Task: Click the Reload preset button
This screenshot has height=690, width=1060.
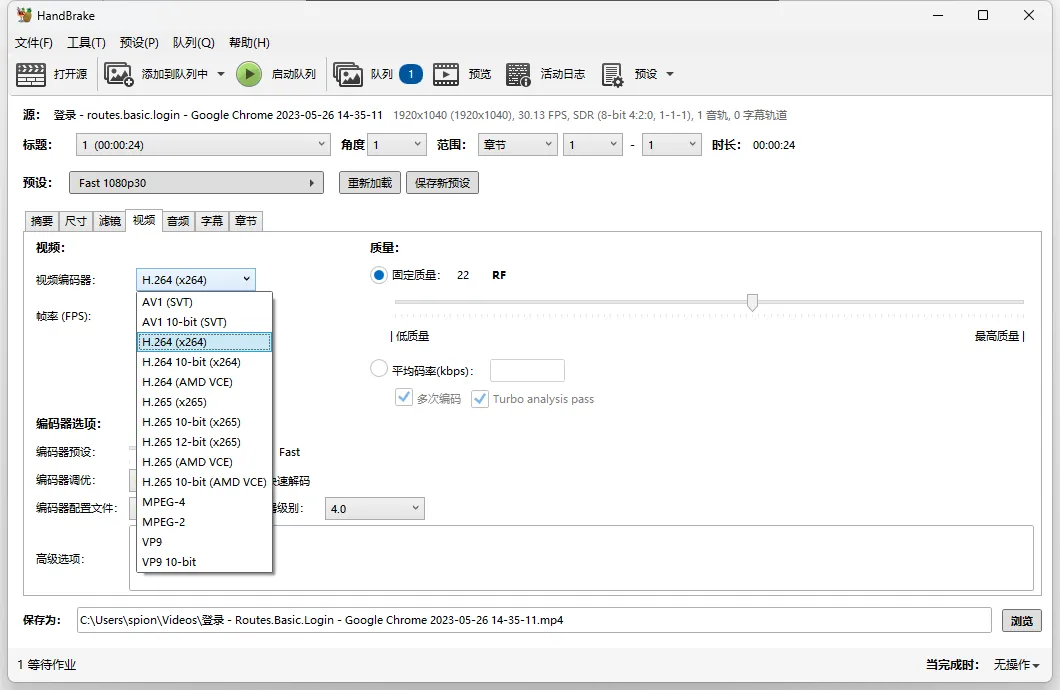Action: tap(370, 182)
